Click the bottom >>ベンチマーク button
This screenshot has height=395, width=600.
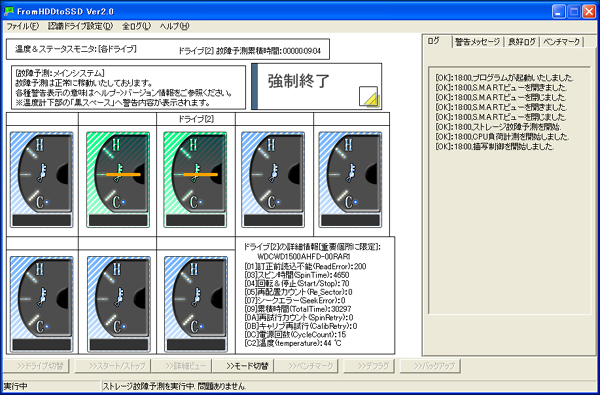click(307, 366)
